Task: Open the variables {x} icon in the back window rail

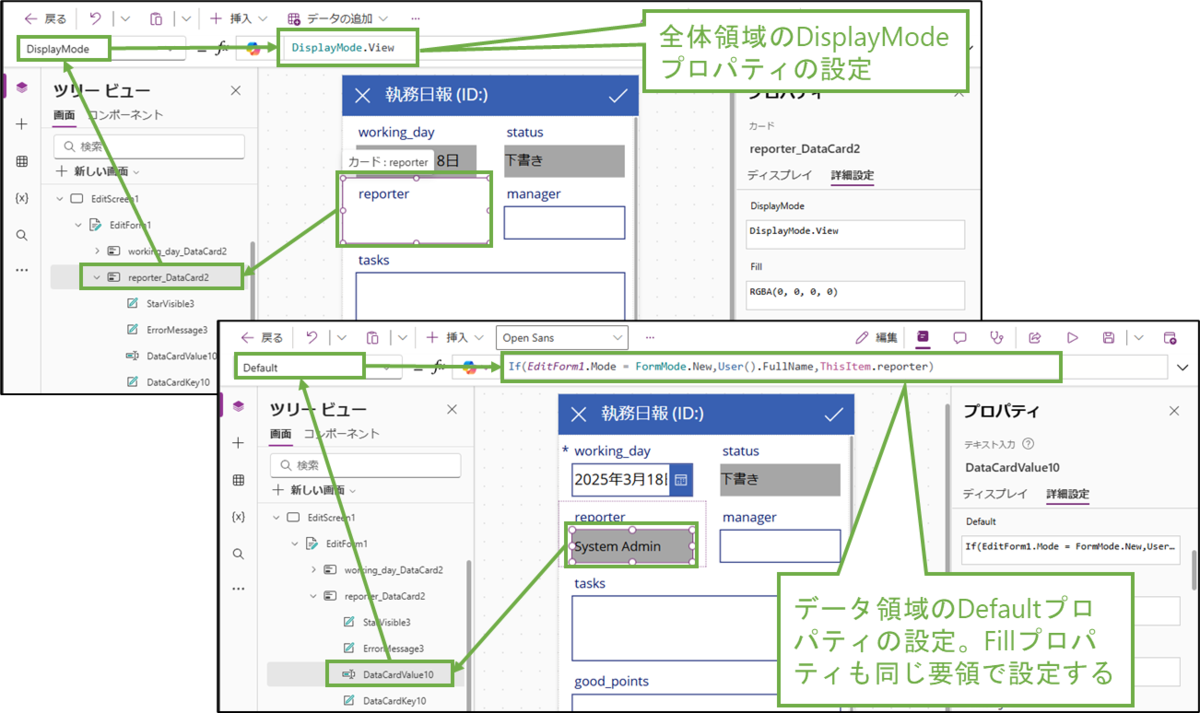Action: pos(22,198)
